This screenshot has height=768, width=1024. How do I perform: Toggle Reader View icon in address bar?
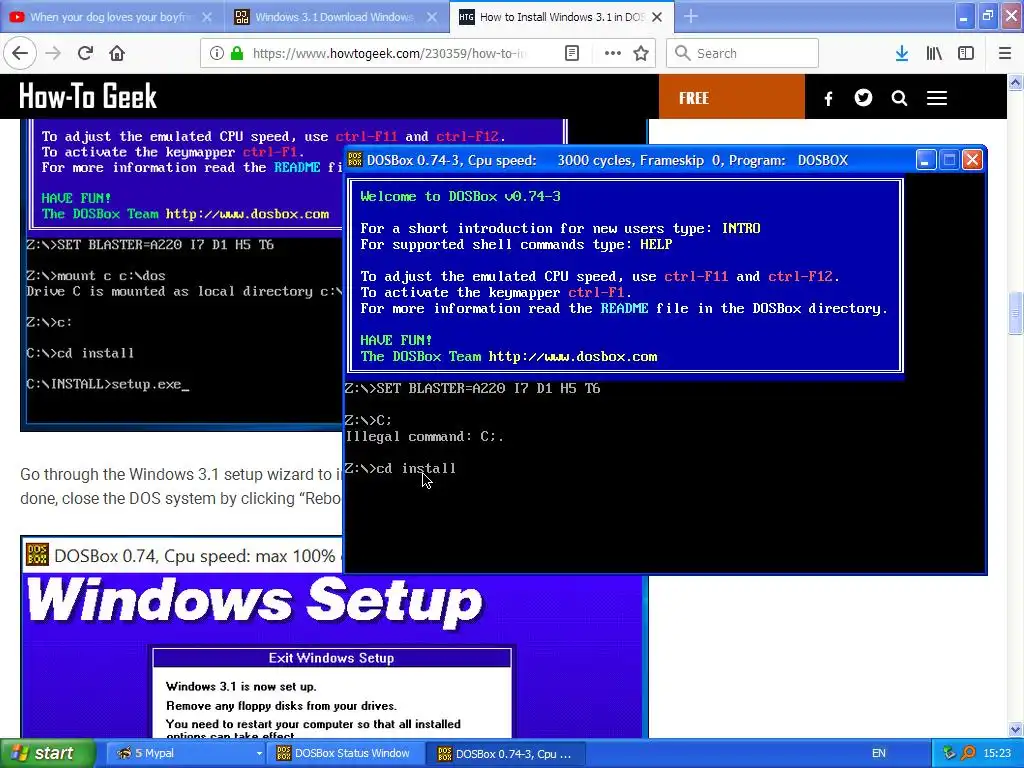click(571, 54)
